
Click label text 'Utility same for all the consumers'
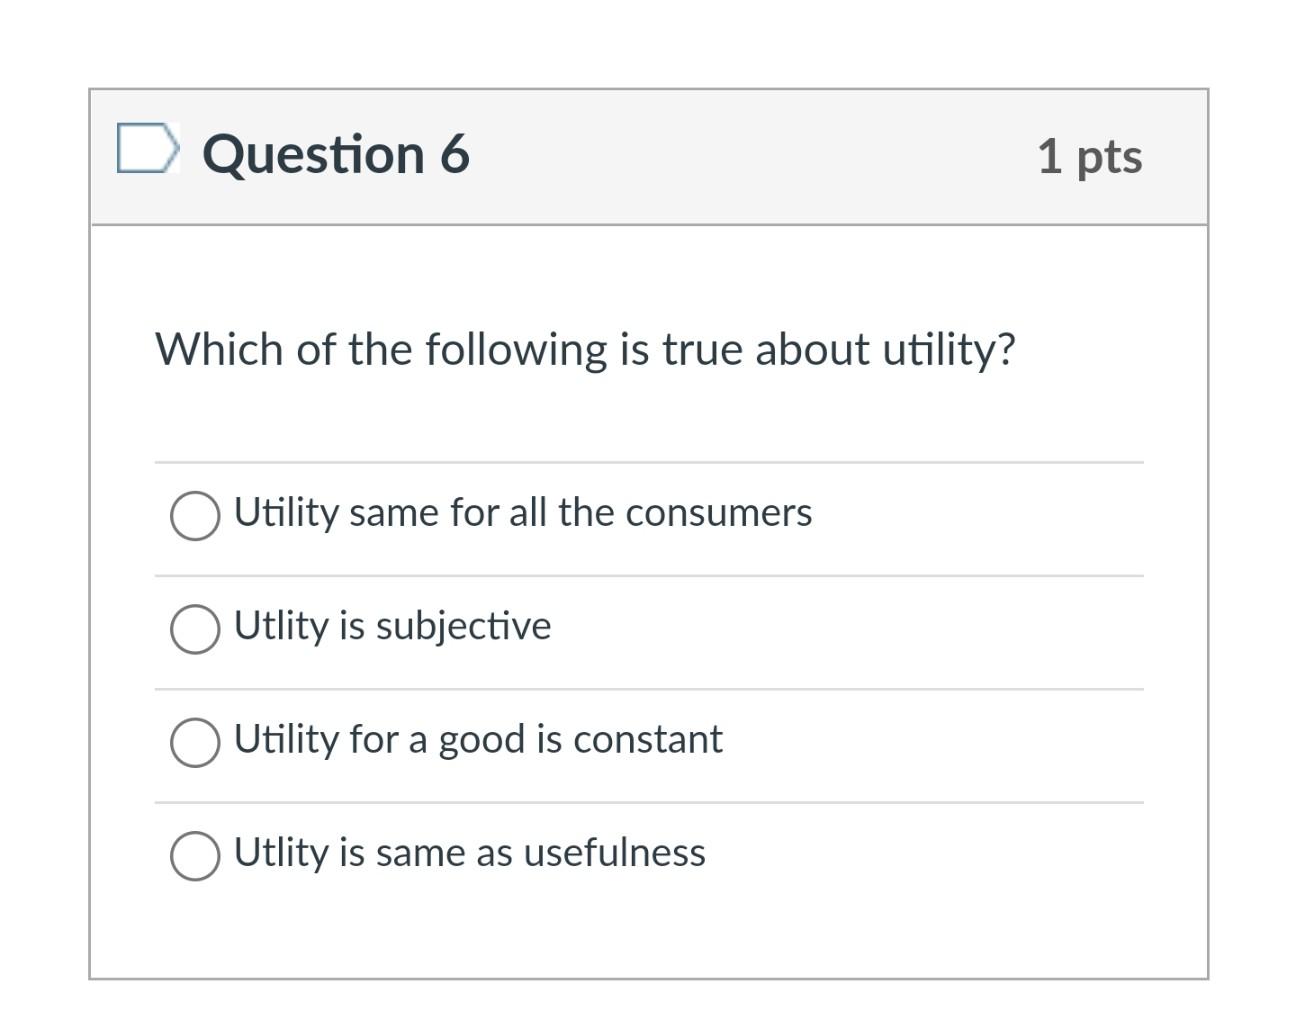pyautogui.click(x=523, y=512)
